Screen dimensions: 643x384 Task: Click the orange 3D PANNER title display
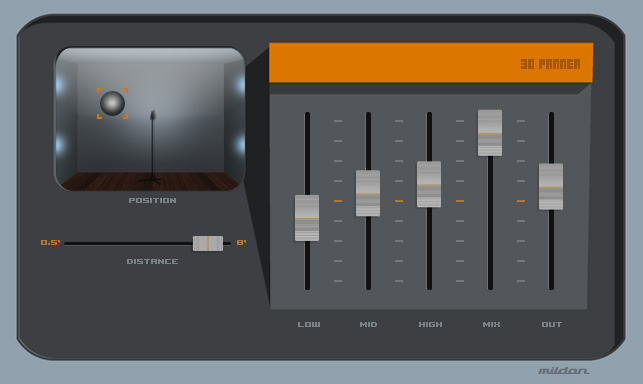pyautogui.click(x=431, y=63)
